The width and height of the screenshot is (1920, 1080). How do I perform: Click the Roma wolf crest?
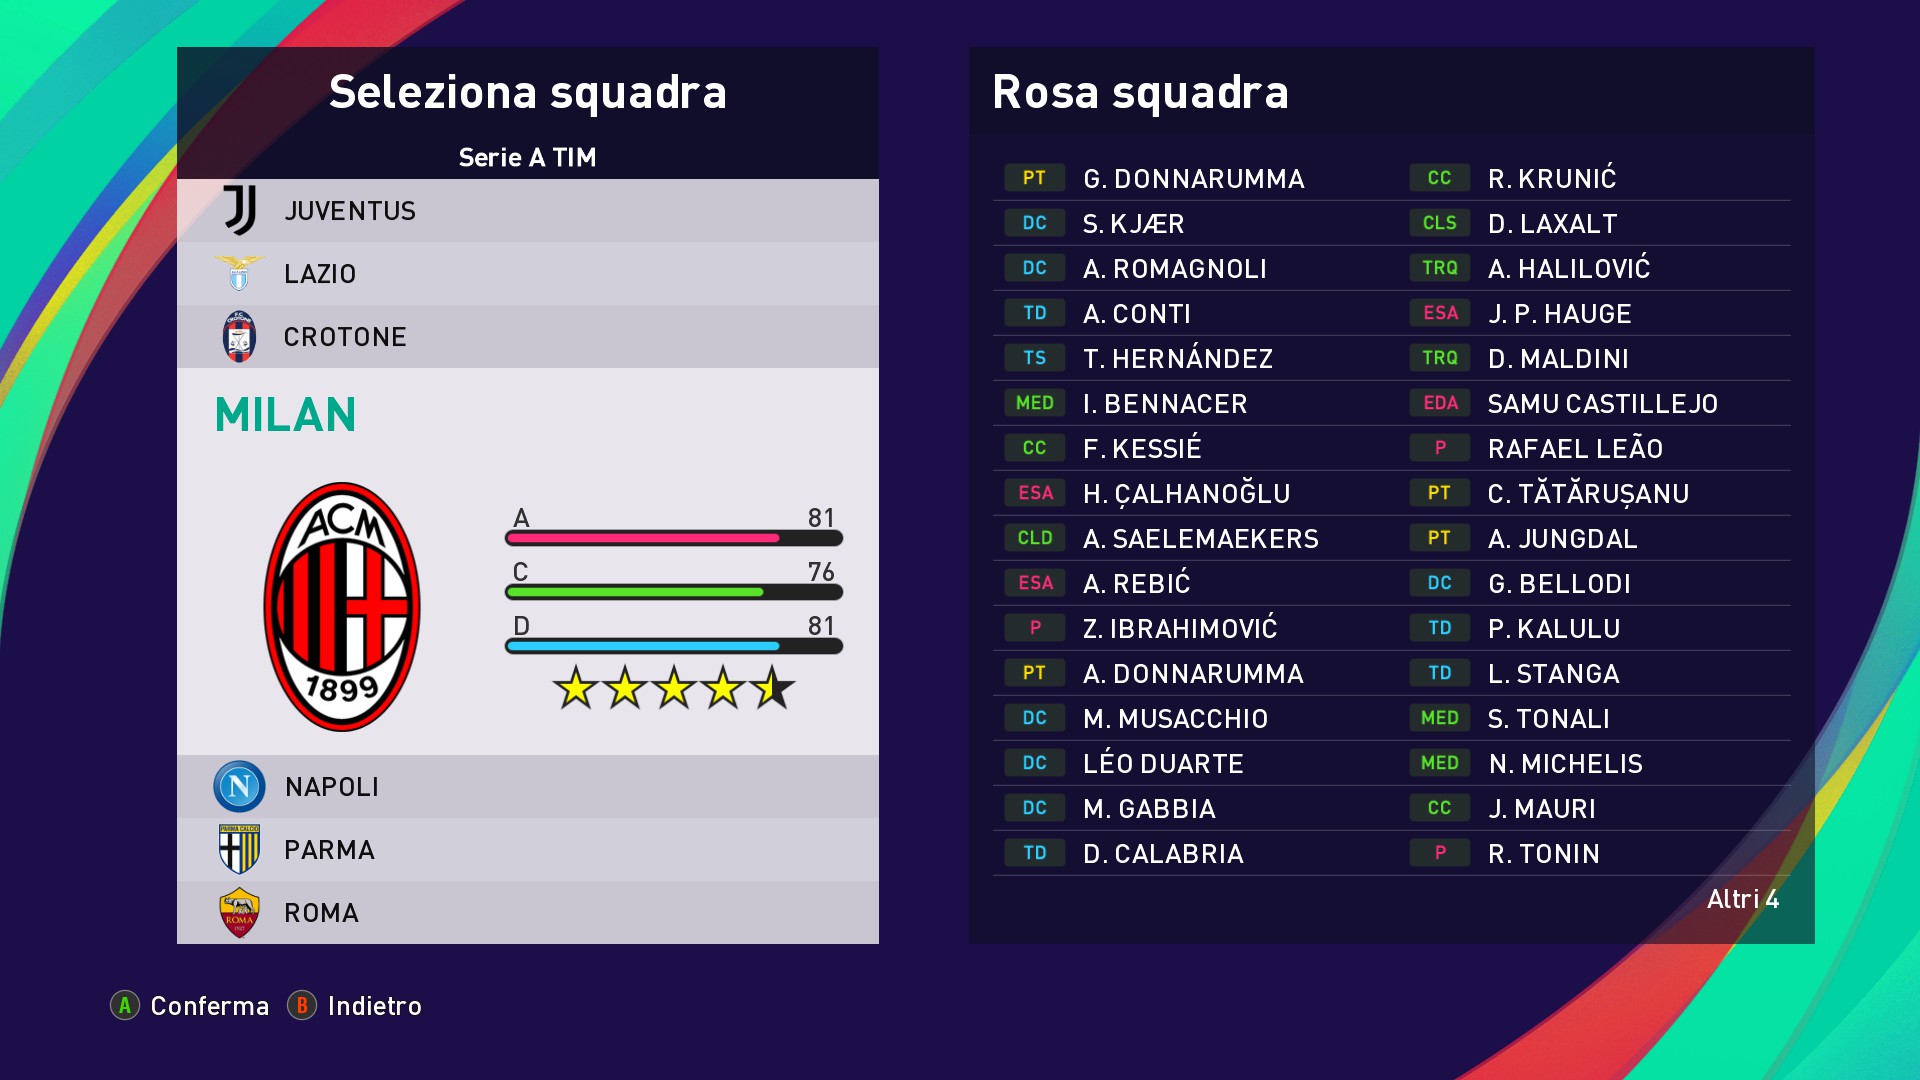pos(239,912)
